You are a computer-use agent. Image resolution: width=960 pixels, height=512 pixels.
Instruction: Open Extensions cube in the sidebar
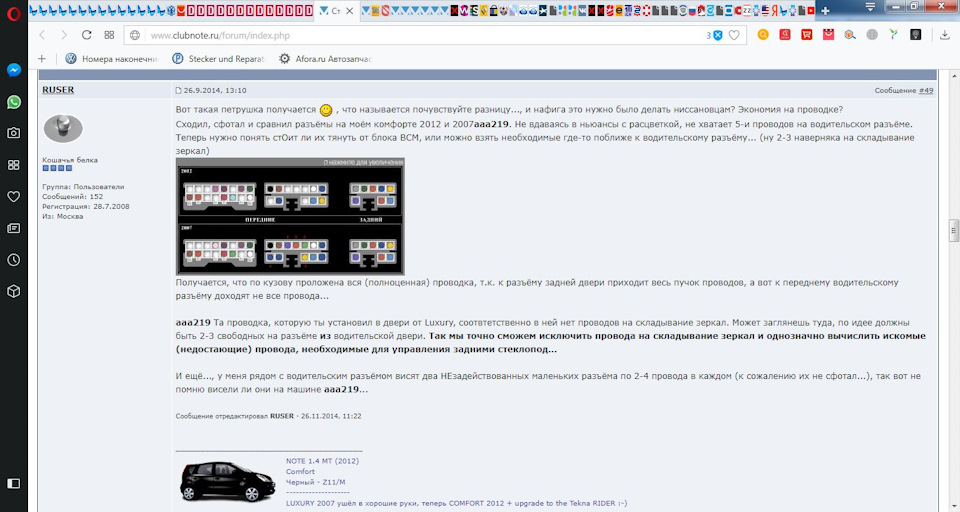click(13, 292)
